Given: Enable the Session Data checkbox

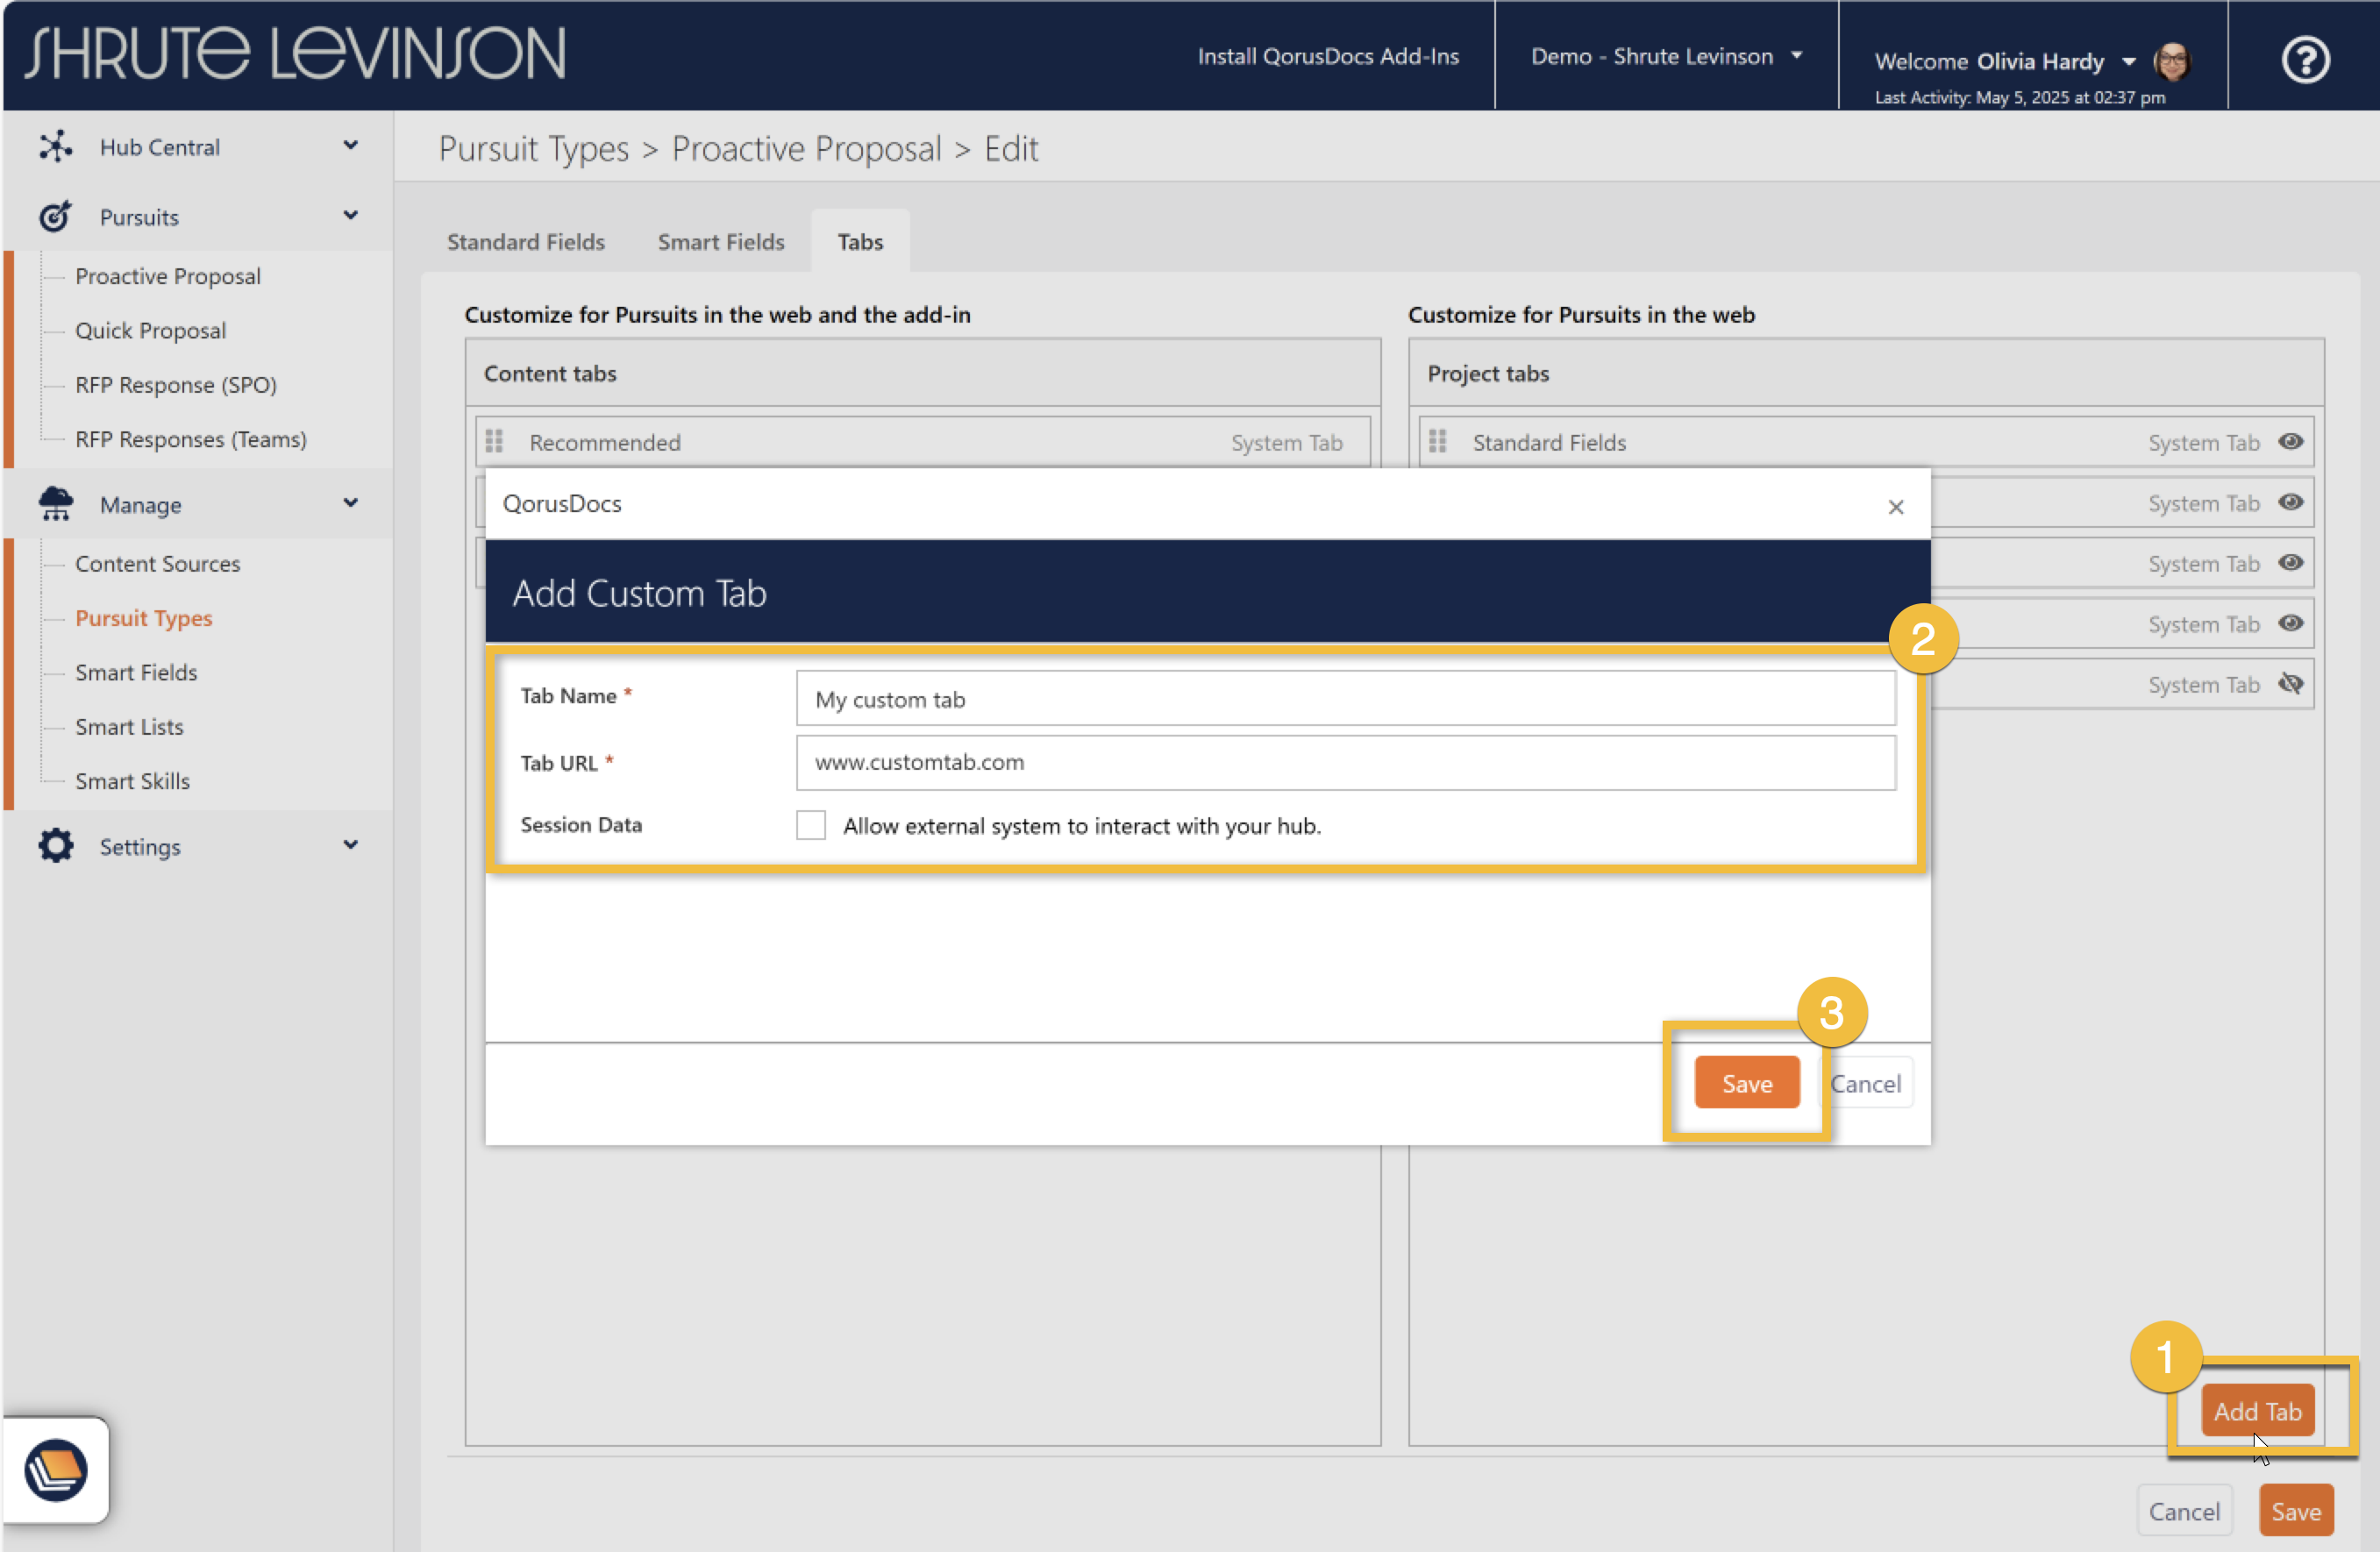Looking at the screenshot, I should 810,825.
